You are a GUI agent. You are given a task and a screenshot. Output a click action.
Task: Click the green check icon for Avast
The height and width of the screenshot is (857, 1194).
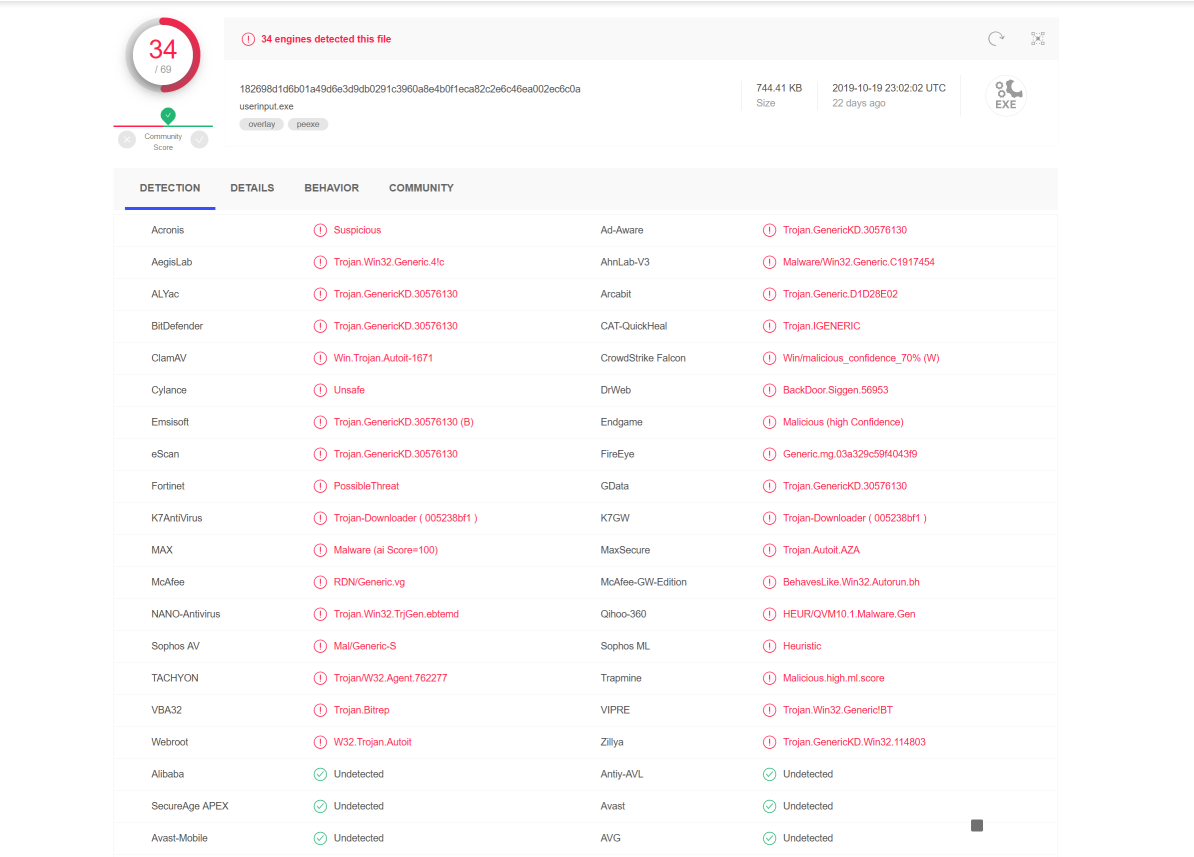[x=769, y=806]
